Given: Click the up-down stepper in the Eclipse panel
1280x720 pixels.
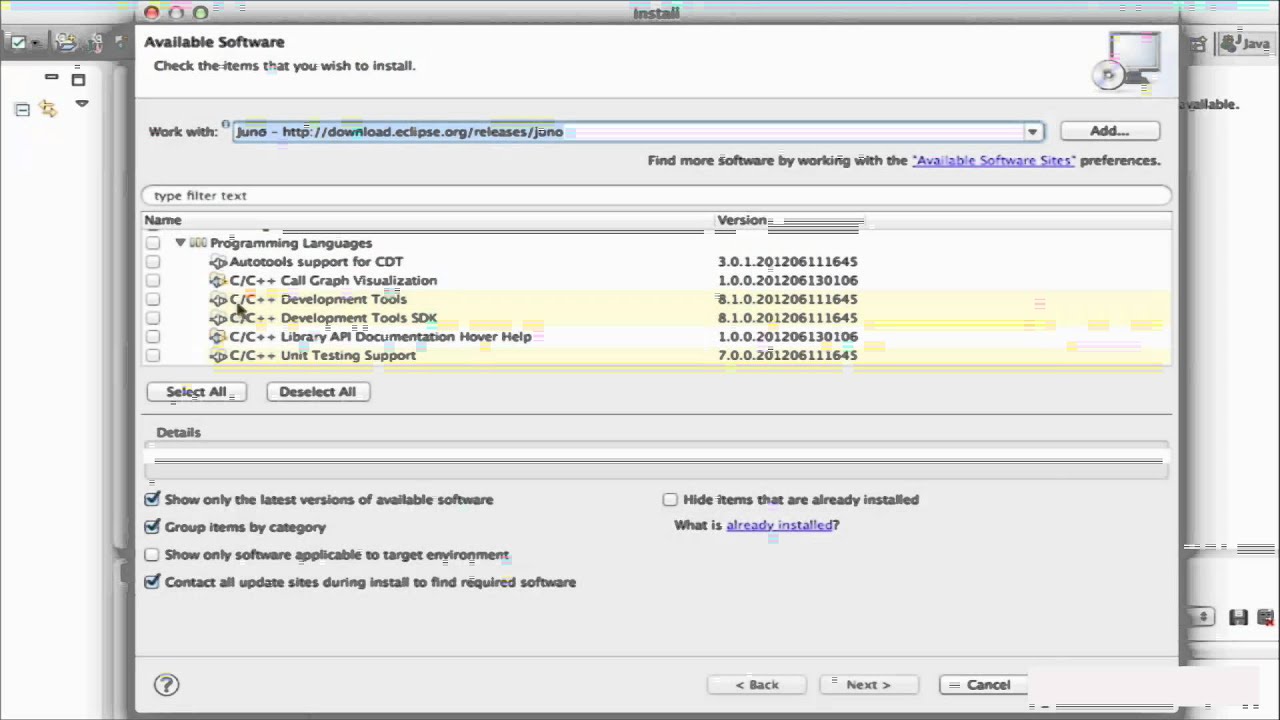Looking at the screenshot, I should point(1202,618).
